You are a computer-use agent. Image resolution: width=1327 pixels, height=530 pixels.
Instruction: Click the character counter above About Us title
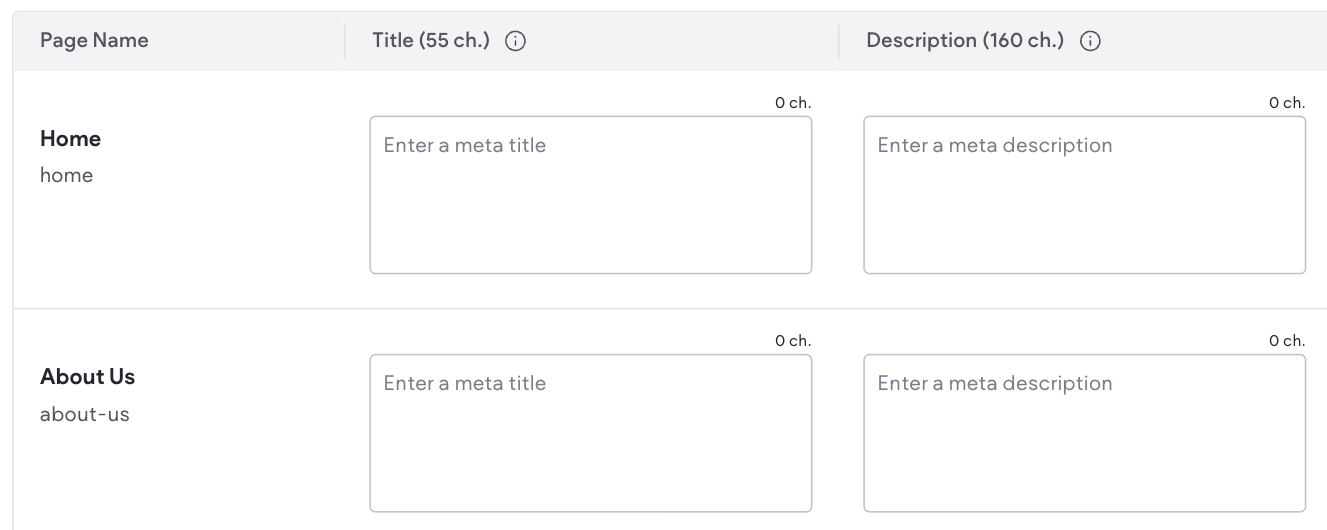point(793,340)
